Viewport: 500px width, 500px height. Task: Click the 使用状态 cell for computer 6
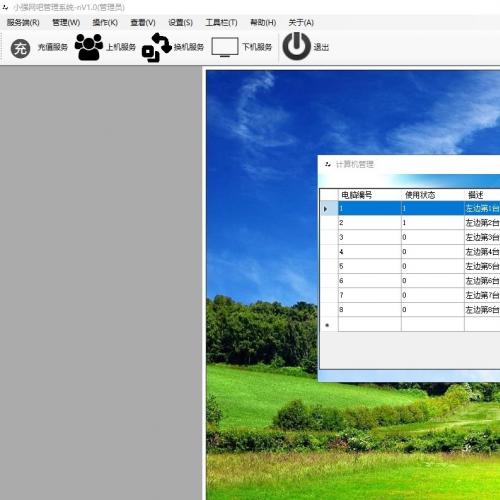click(x=433, y=281)
